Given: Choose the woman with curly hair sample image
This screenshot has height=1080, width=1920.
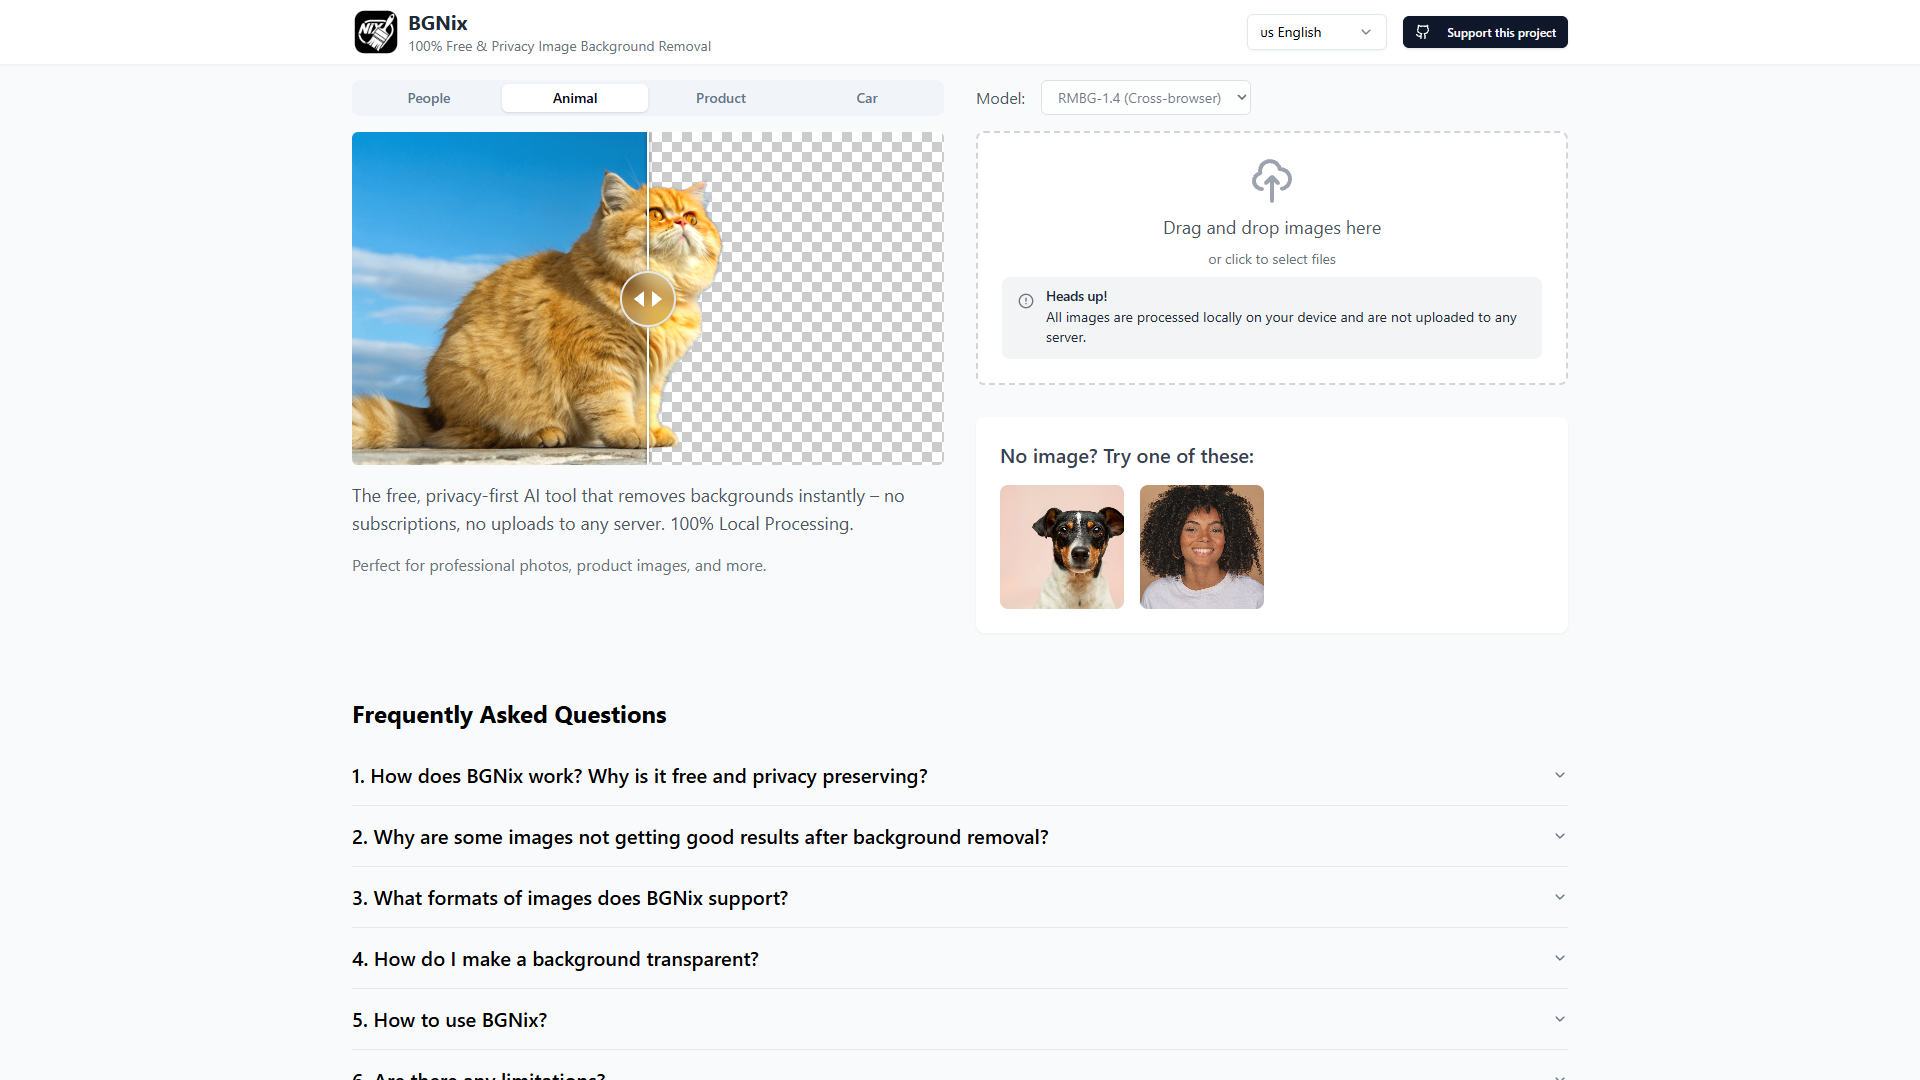Looking at the screenshot, I should (1202, 547).
